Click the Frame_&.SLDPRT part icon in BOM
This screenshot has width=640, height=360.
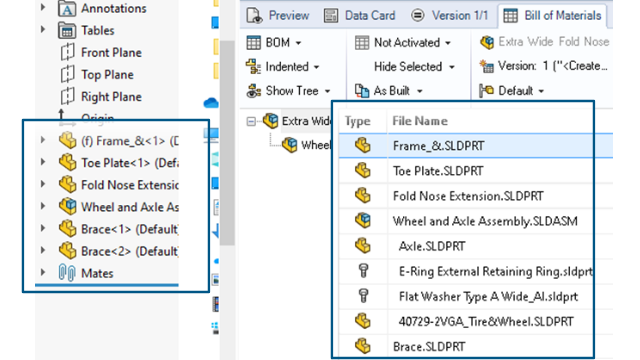[x=362, y=146]
